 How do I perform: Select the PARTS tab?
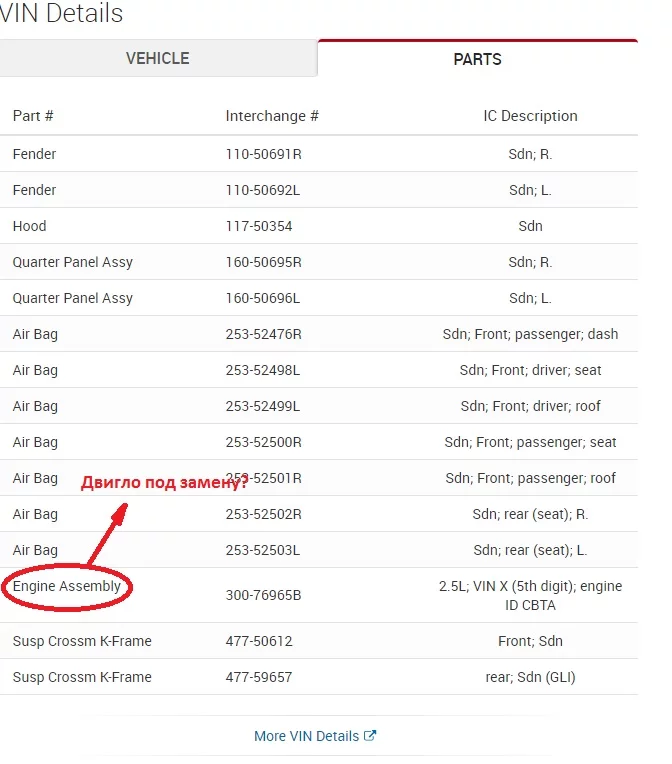(477, 59)
